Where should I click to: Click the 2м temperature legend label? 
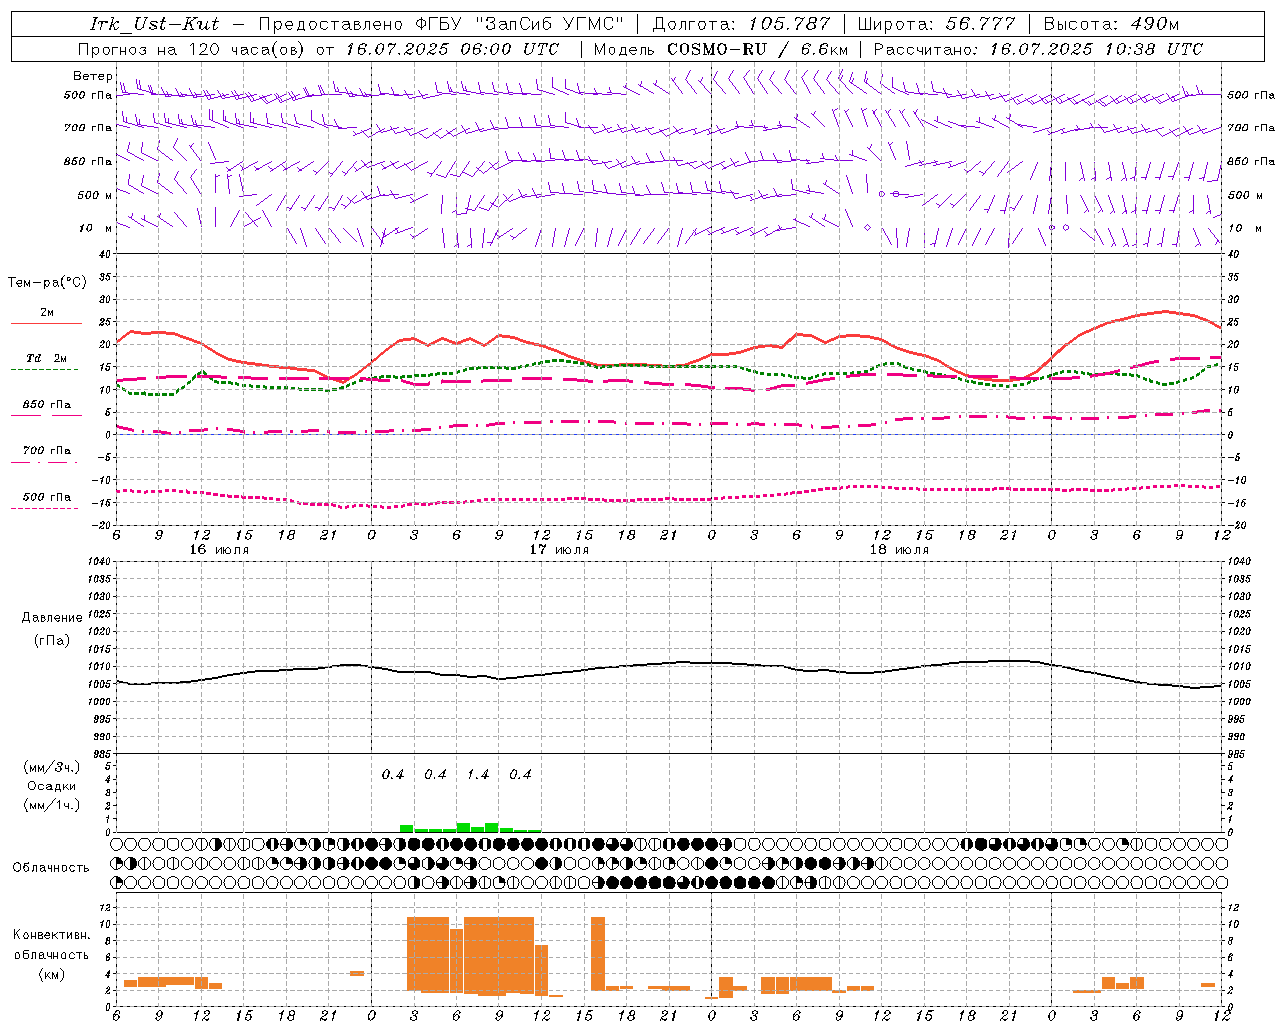[47, 313]
